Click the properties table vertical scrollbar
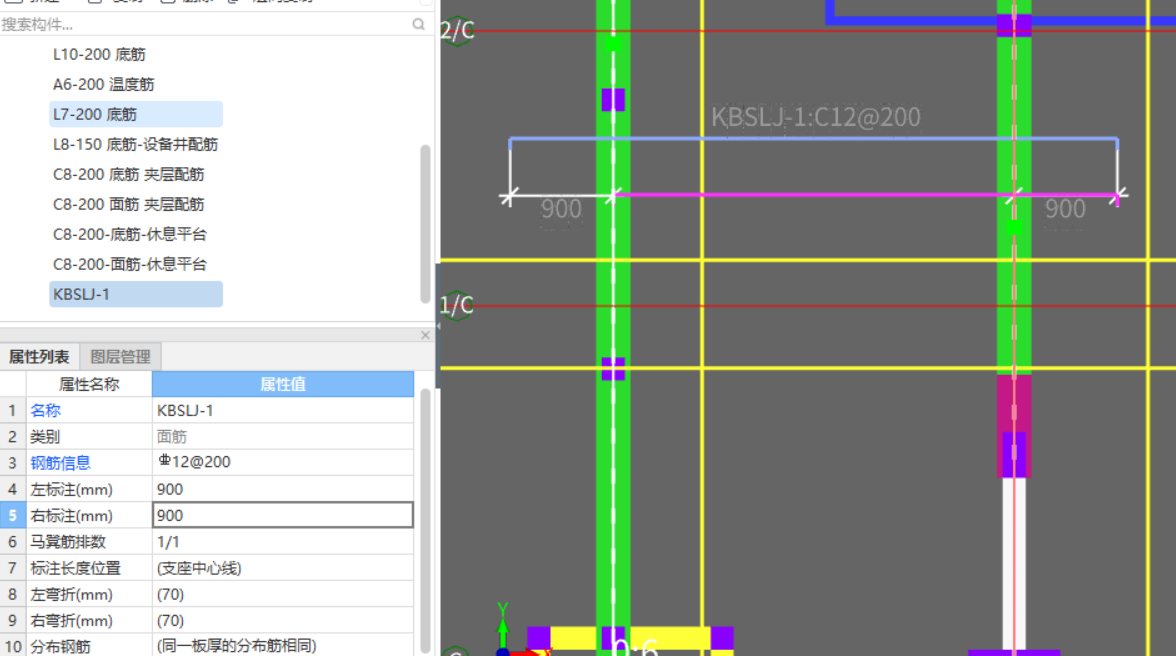The width and height of the screenshot is (1176, 656). point(425,521)
